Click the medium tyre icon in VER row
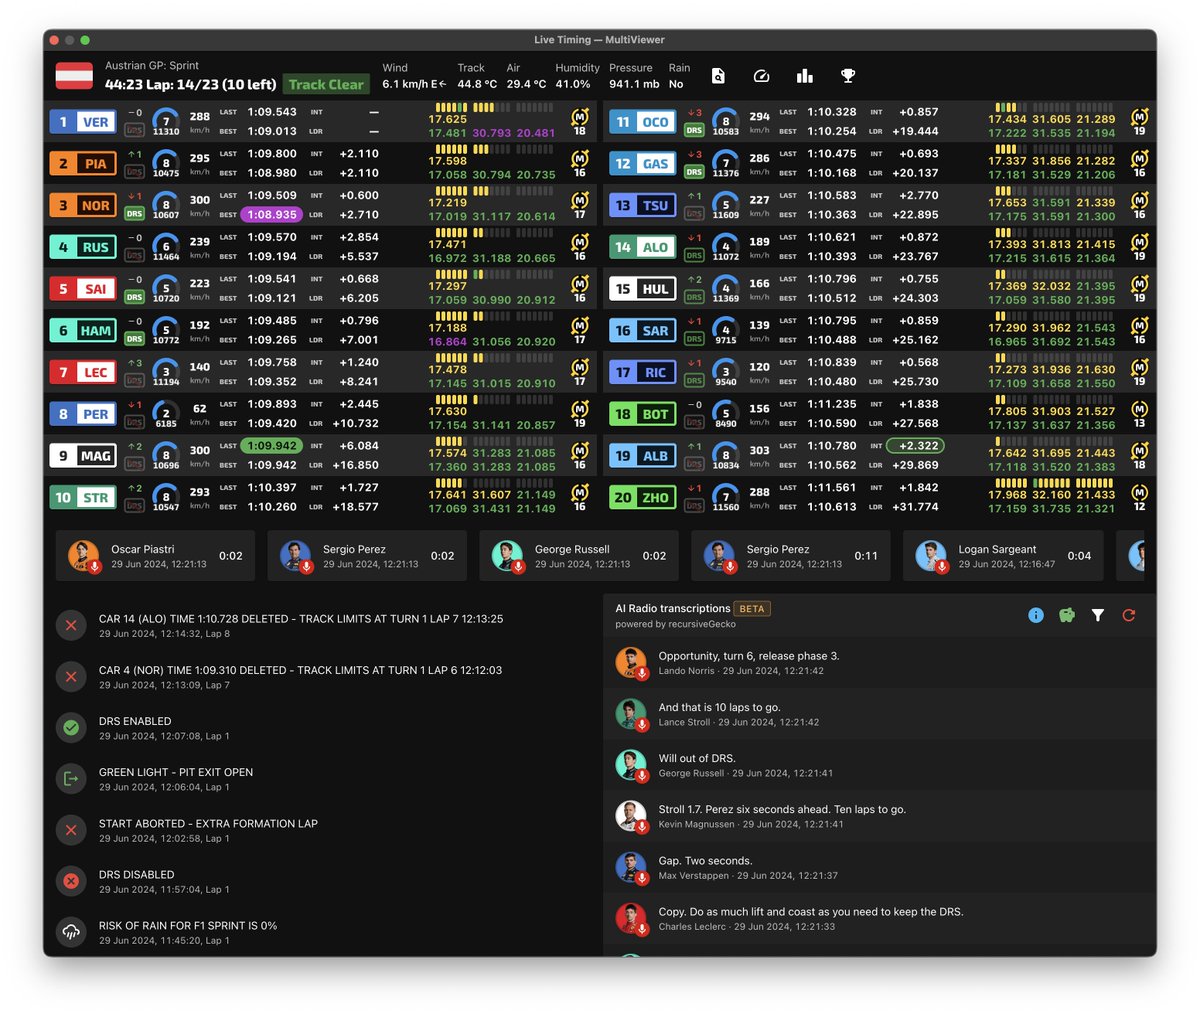This screenshot has height=1014, width=1200. coord(579,117)
